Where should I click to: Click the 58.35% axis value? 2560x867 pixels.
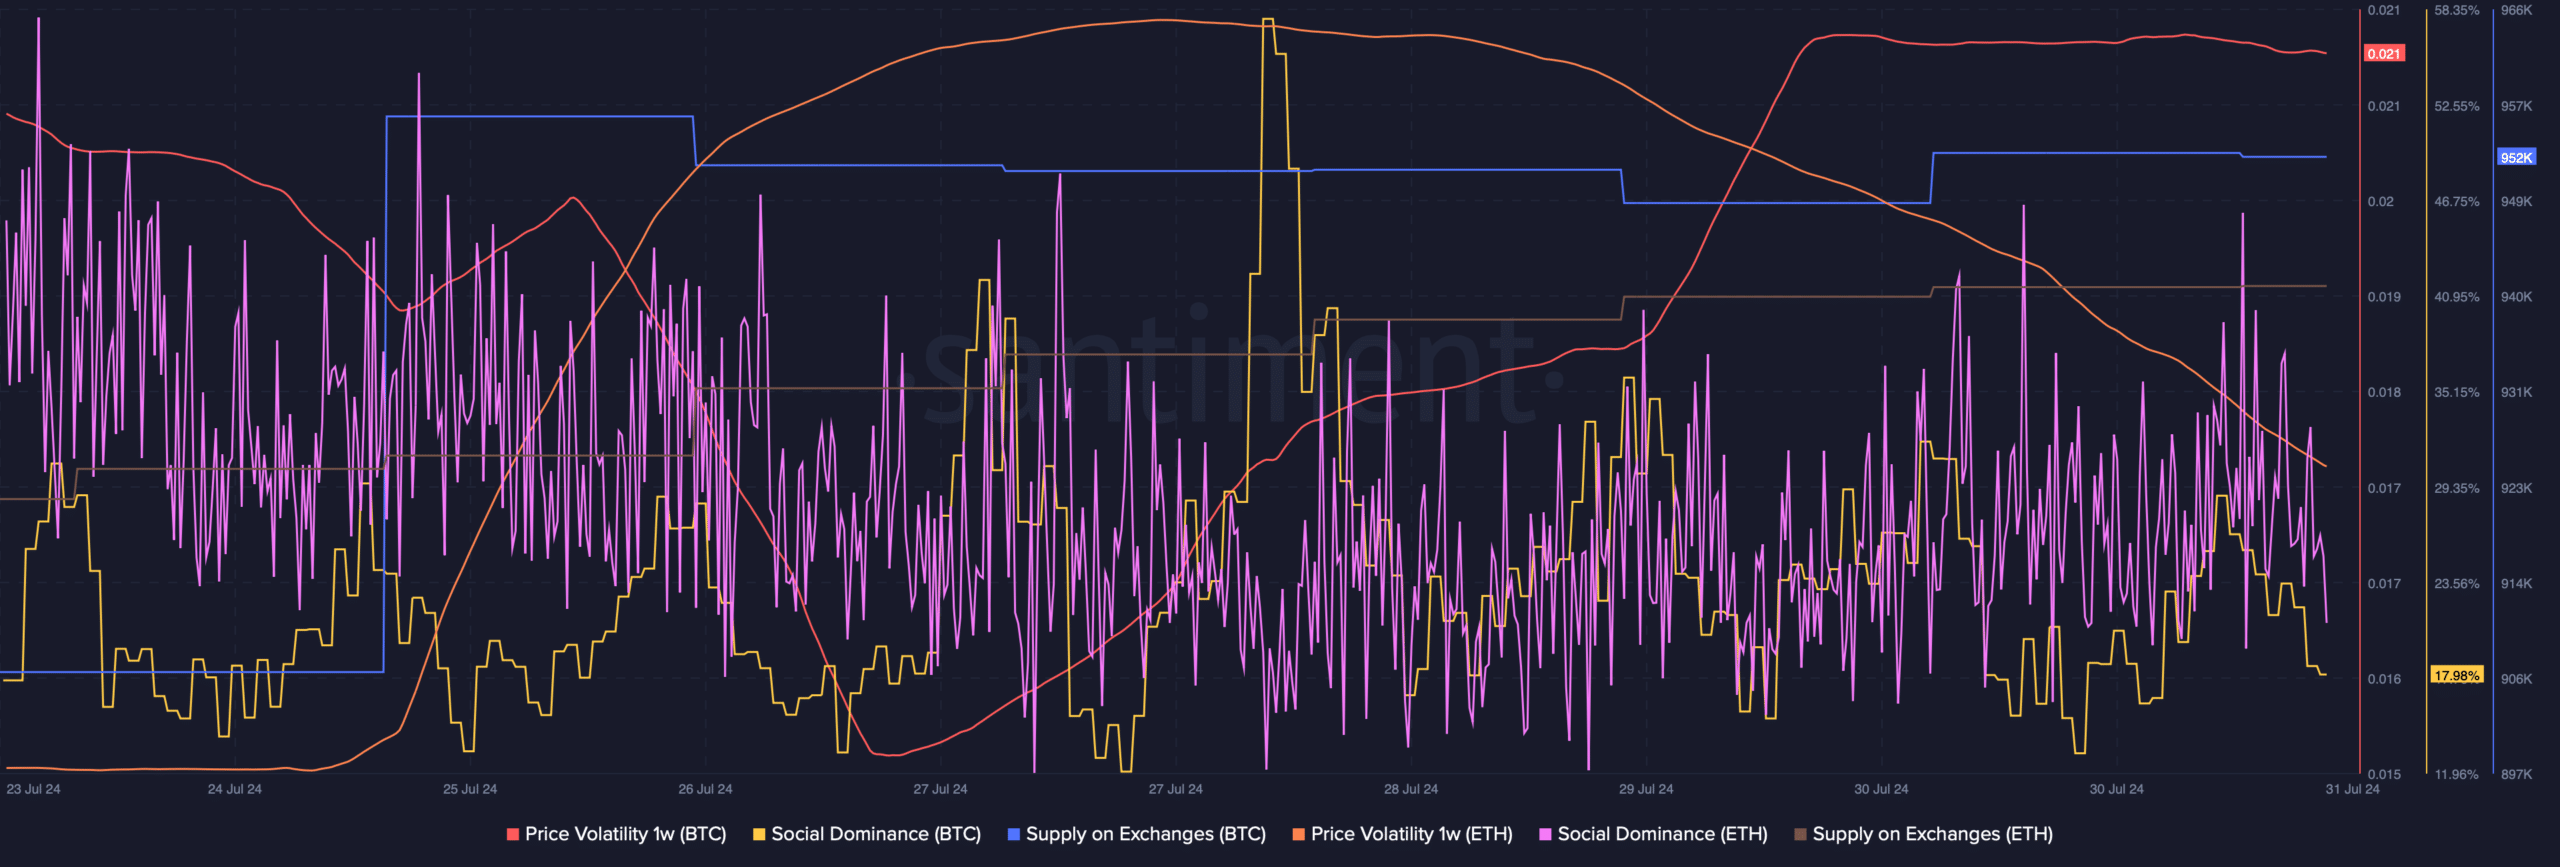(2457, 11)
